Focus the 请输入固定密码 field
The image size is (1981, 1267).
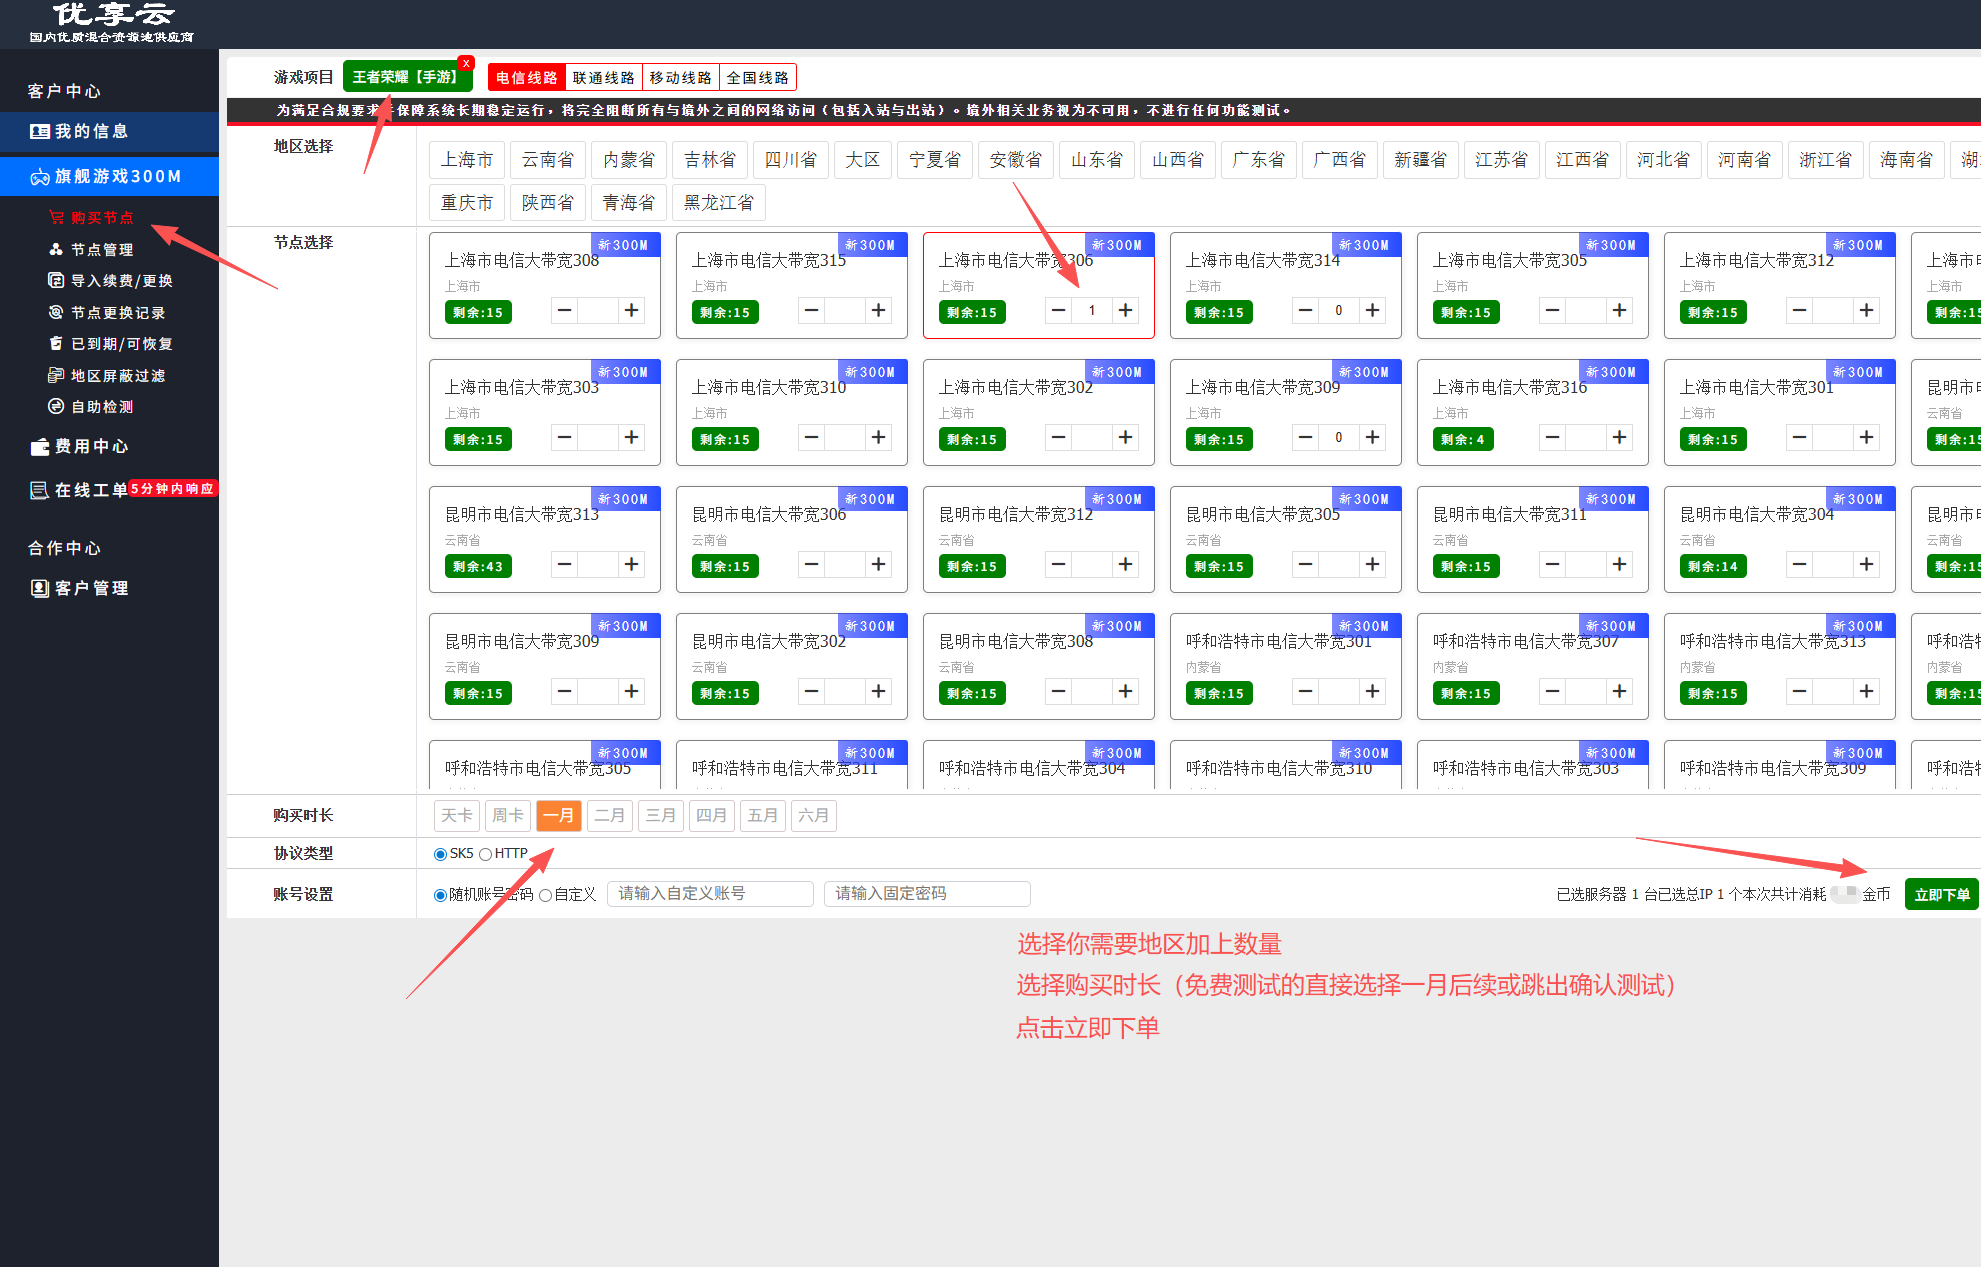(x=927, y=893)
